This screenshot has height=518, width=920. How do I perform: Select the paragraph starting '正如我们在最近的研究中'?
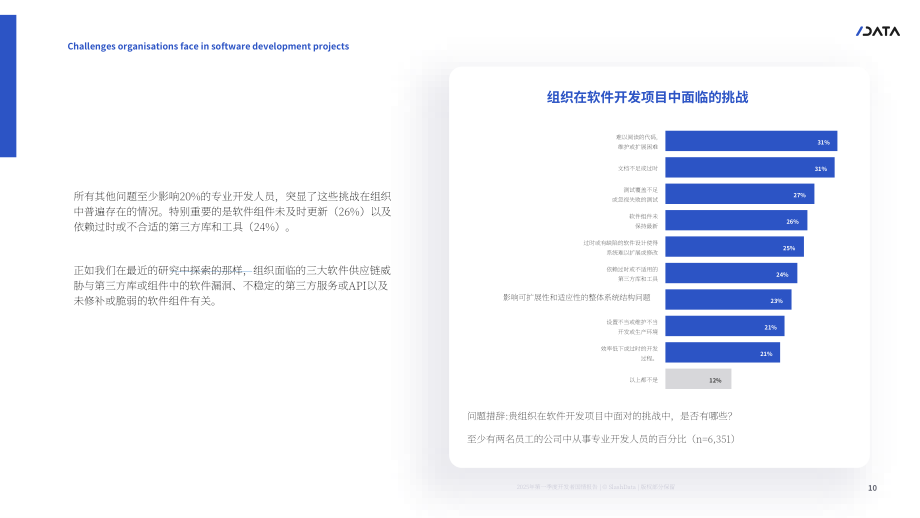click(x=232, y=286)
